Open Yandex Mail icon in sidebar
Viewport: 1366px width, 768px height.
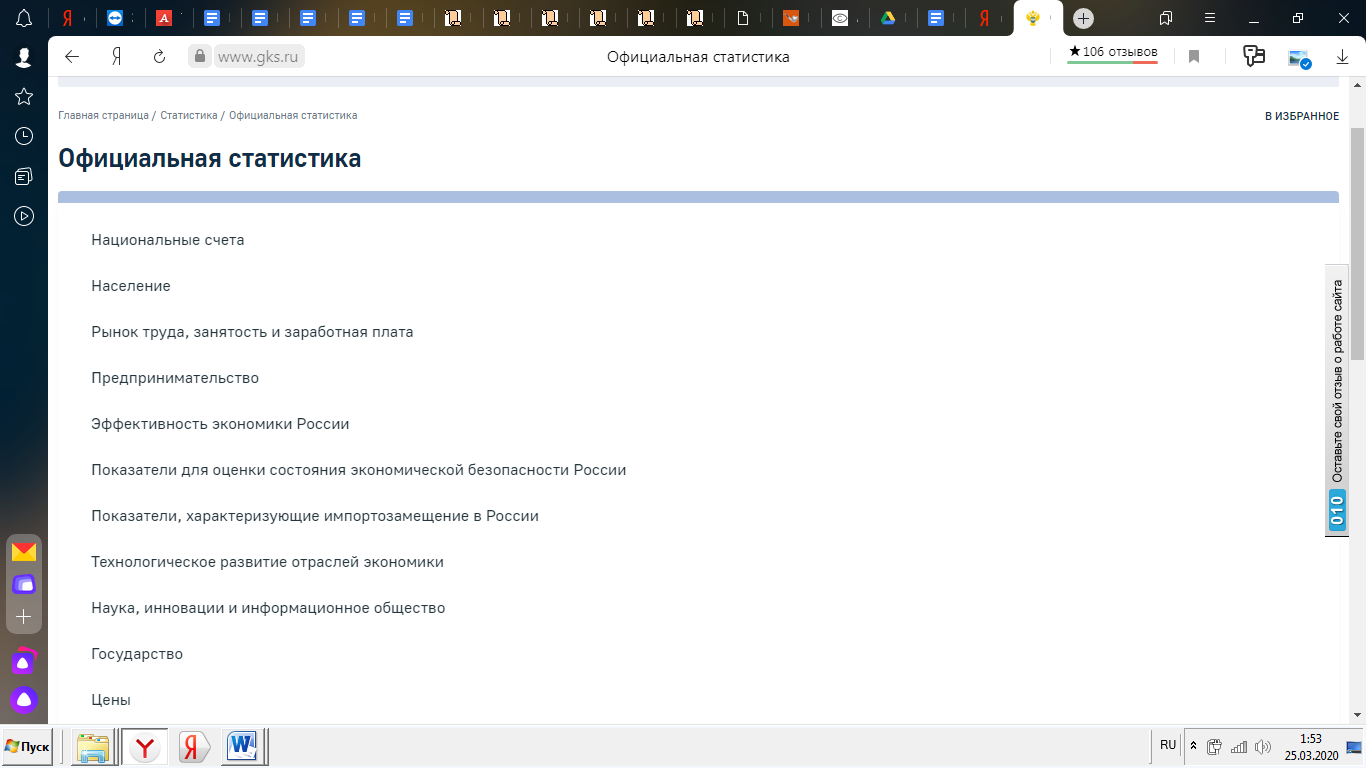click(24, 552)
